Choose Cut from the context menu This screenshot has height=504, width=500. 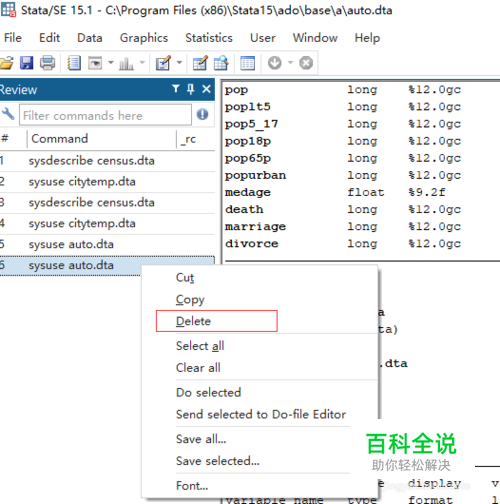[260, 277]
